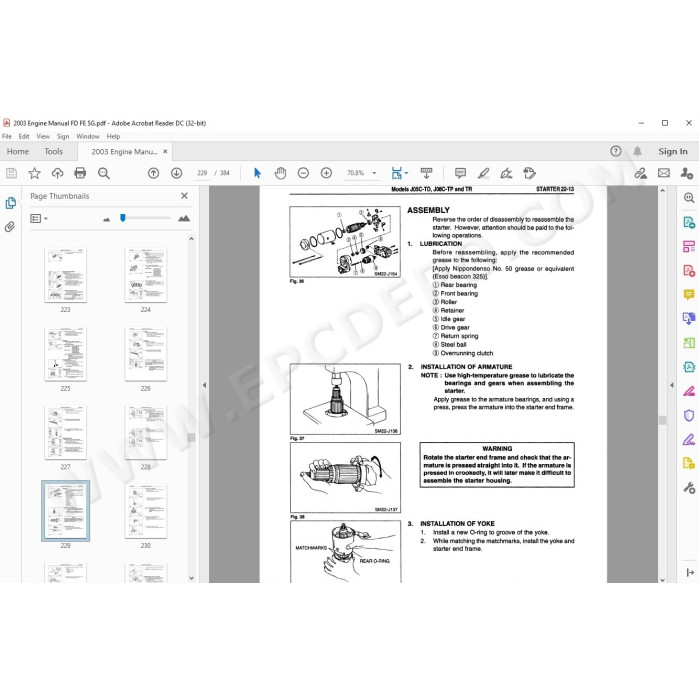This screenshot has height=700, width=700.
Task: Click the cloud upload icon
Action: point(57,173)
